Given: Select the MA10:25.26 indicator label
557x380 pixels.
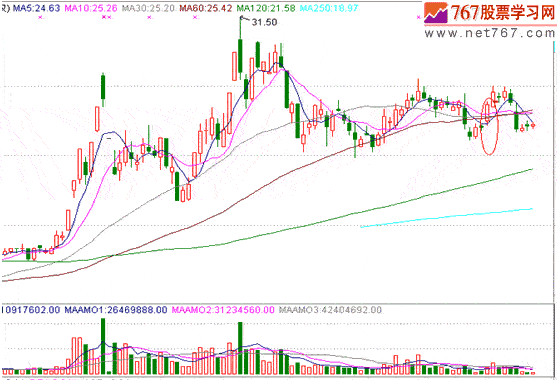Looking at the screenshot, I should [91, 8].
